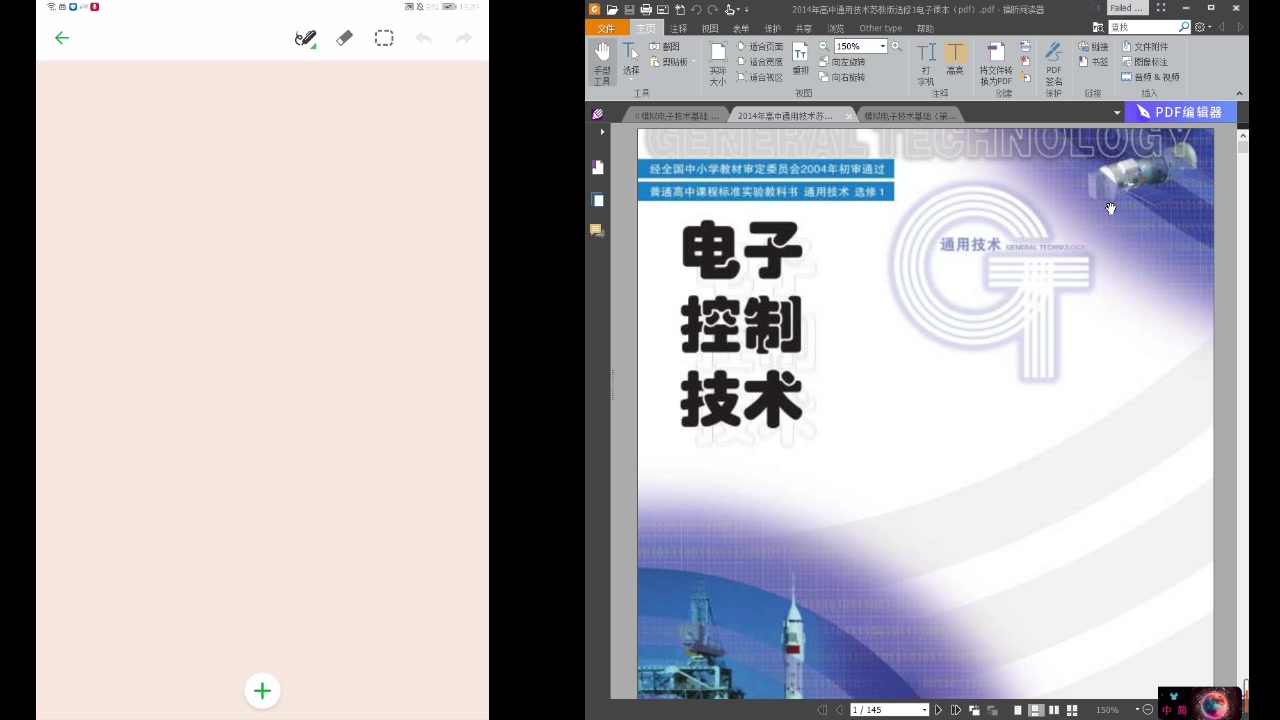Toggle continuous scrolling page layout
This screenshot has height=720, width=1280.
1036,709
